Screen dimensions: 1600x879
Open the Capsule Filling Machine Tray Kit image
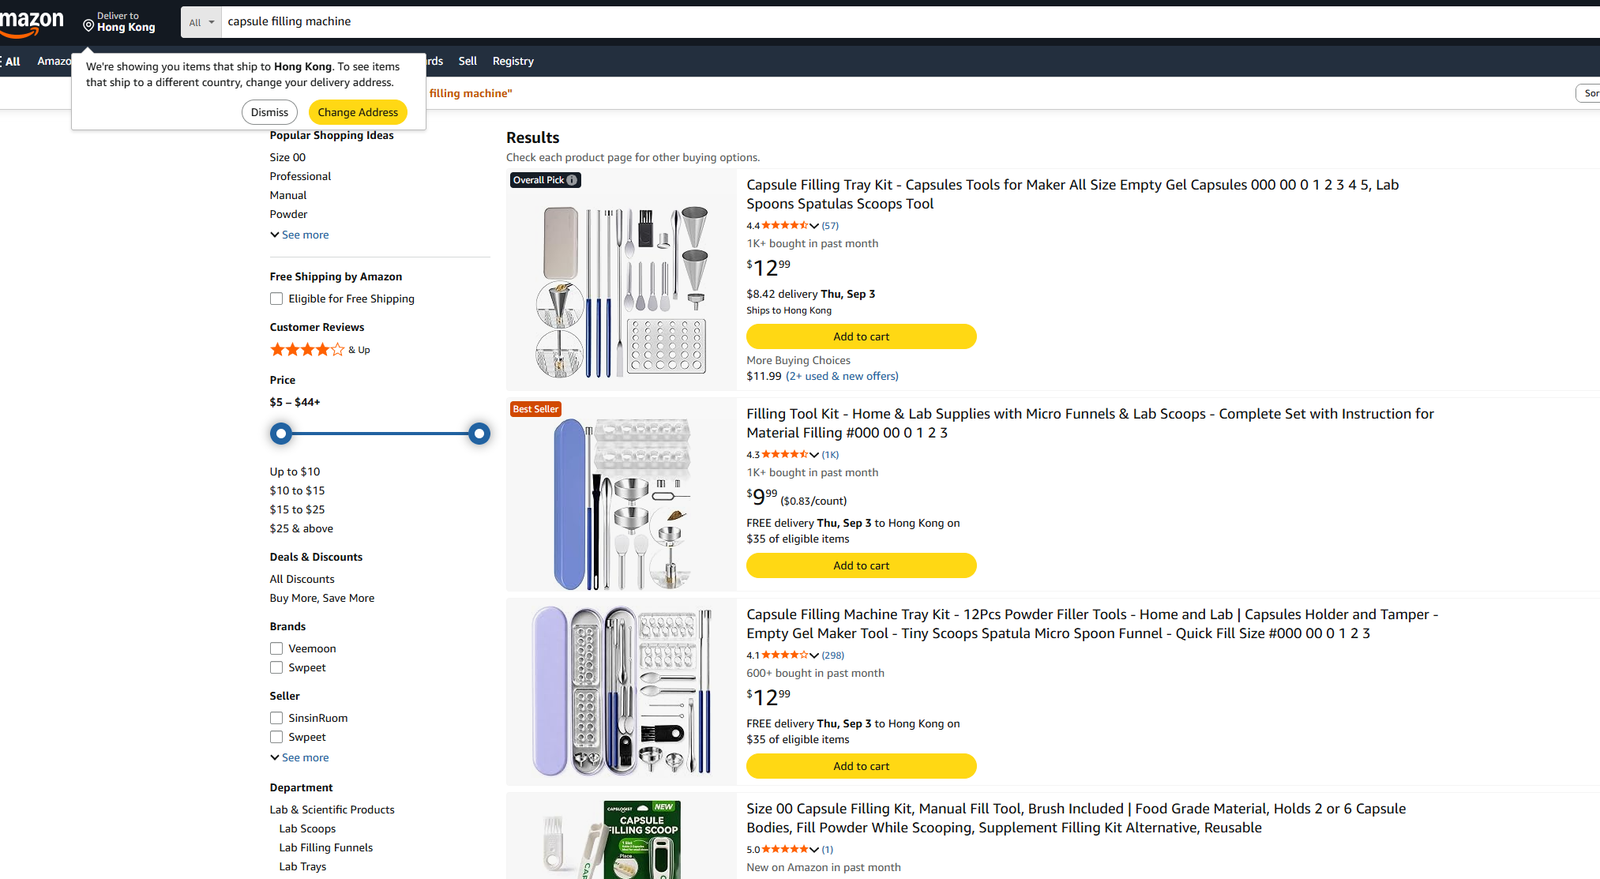(621, 691)
